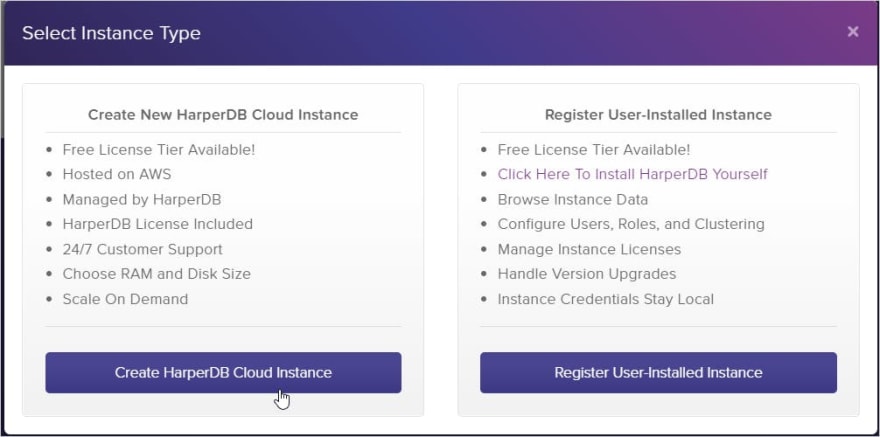880x437 pixels.
Task: Click 'Browse Instance Data' text
Action: [573, 199]
